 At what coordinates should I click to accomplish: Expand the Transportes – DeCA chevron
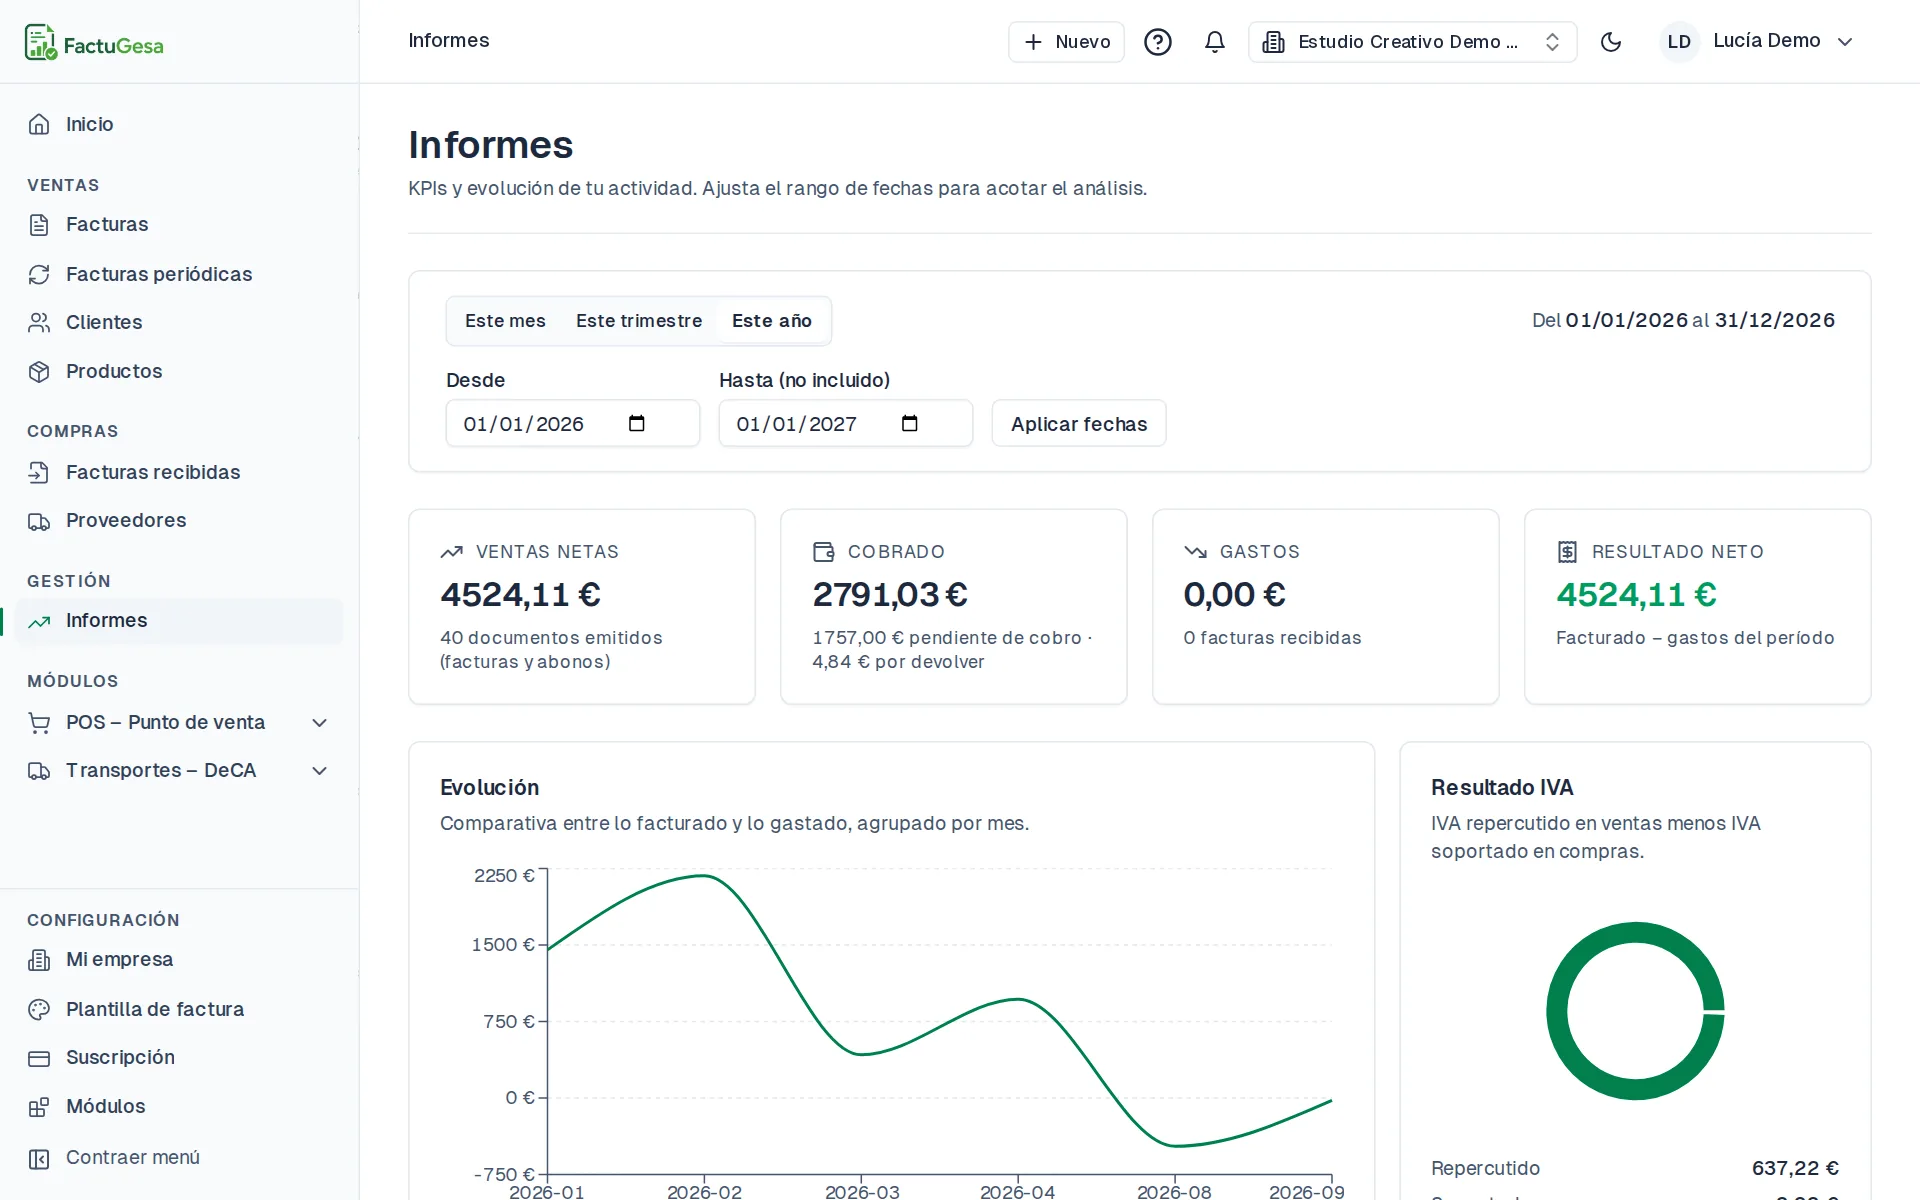tap(320, 770)
